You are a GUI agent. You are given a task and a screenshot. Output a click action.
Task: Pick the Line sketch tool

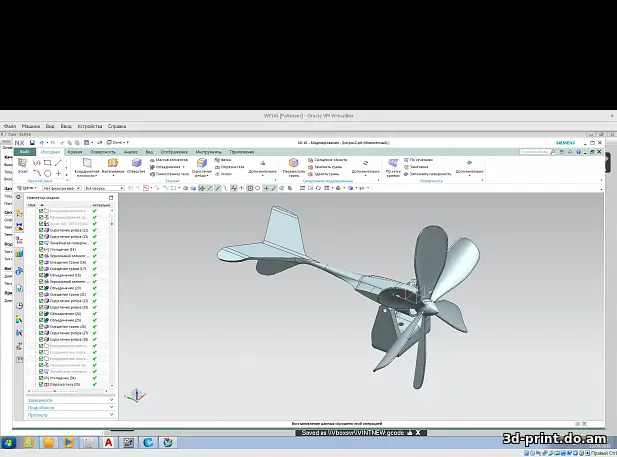point(58,163)
